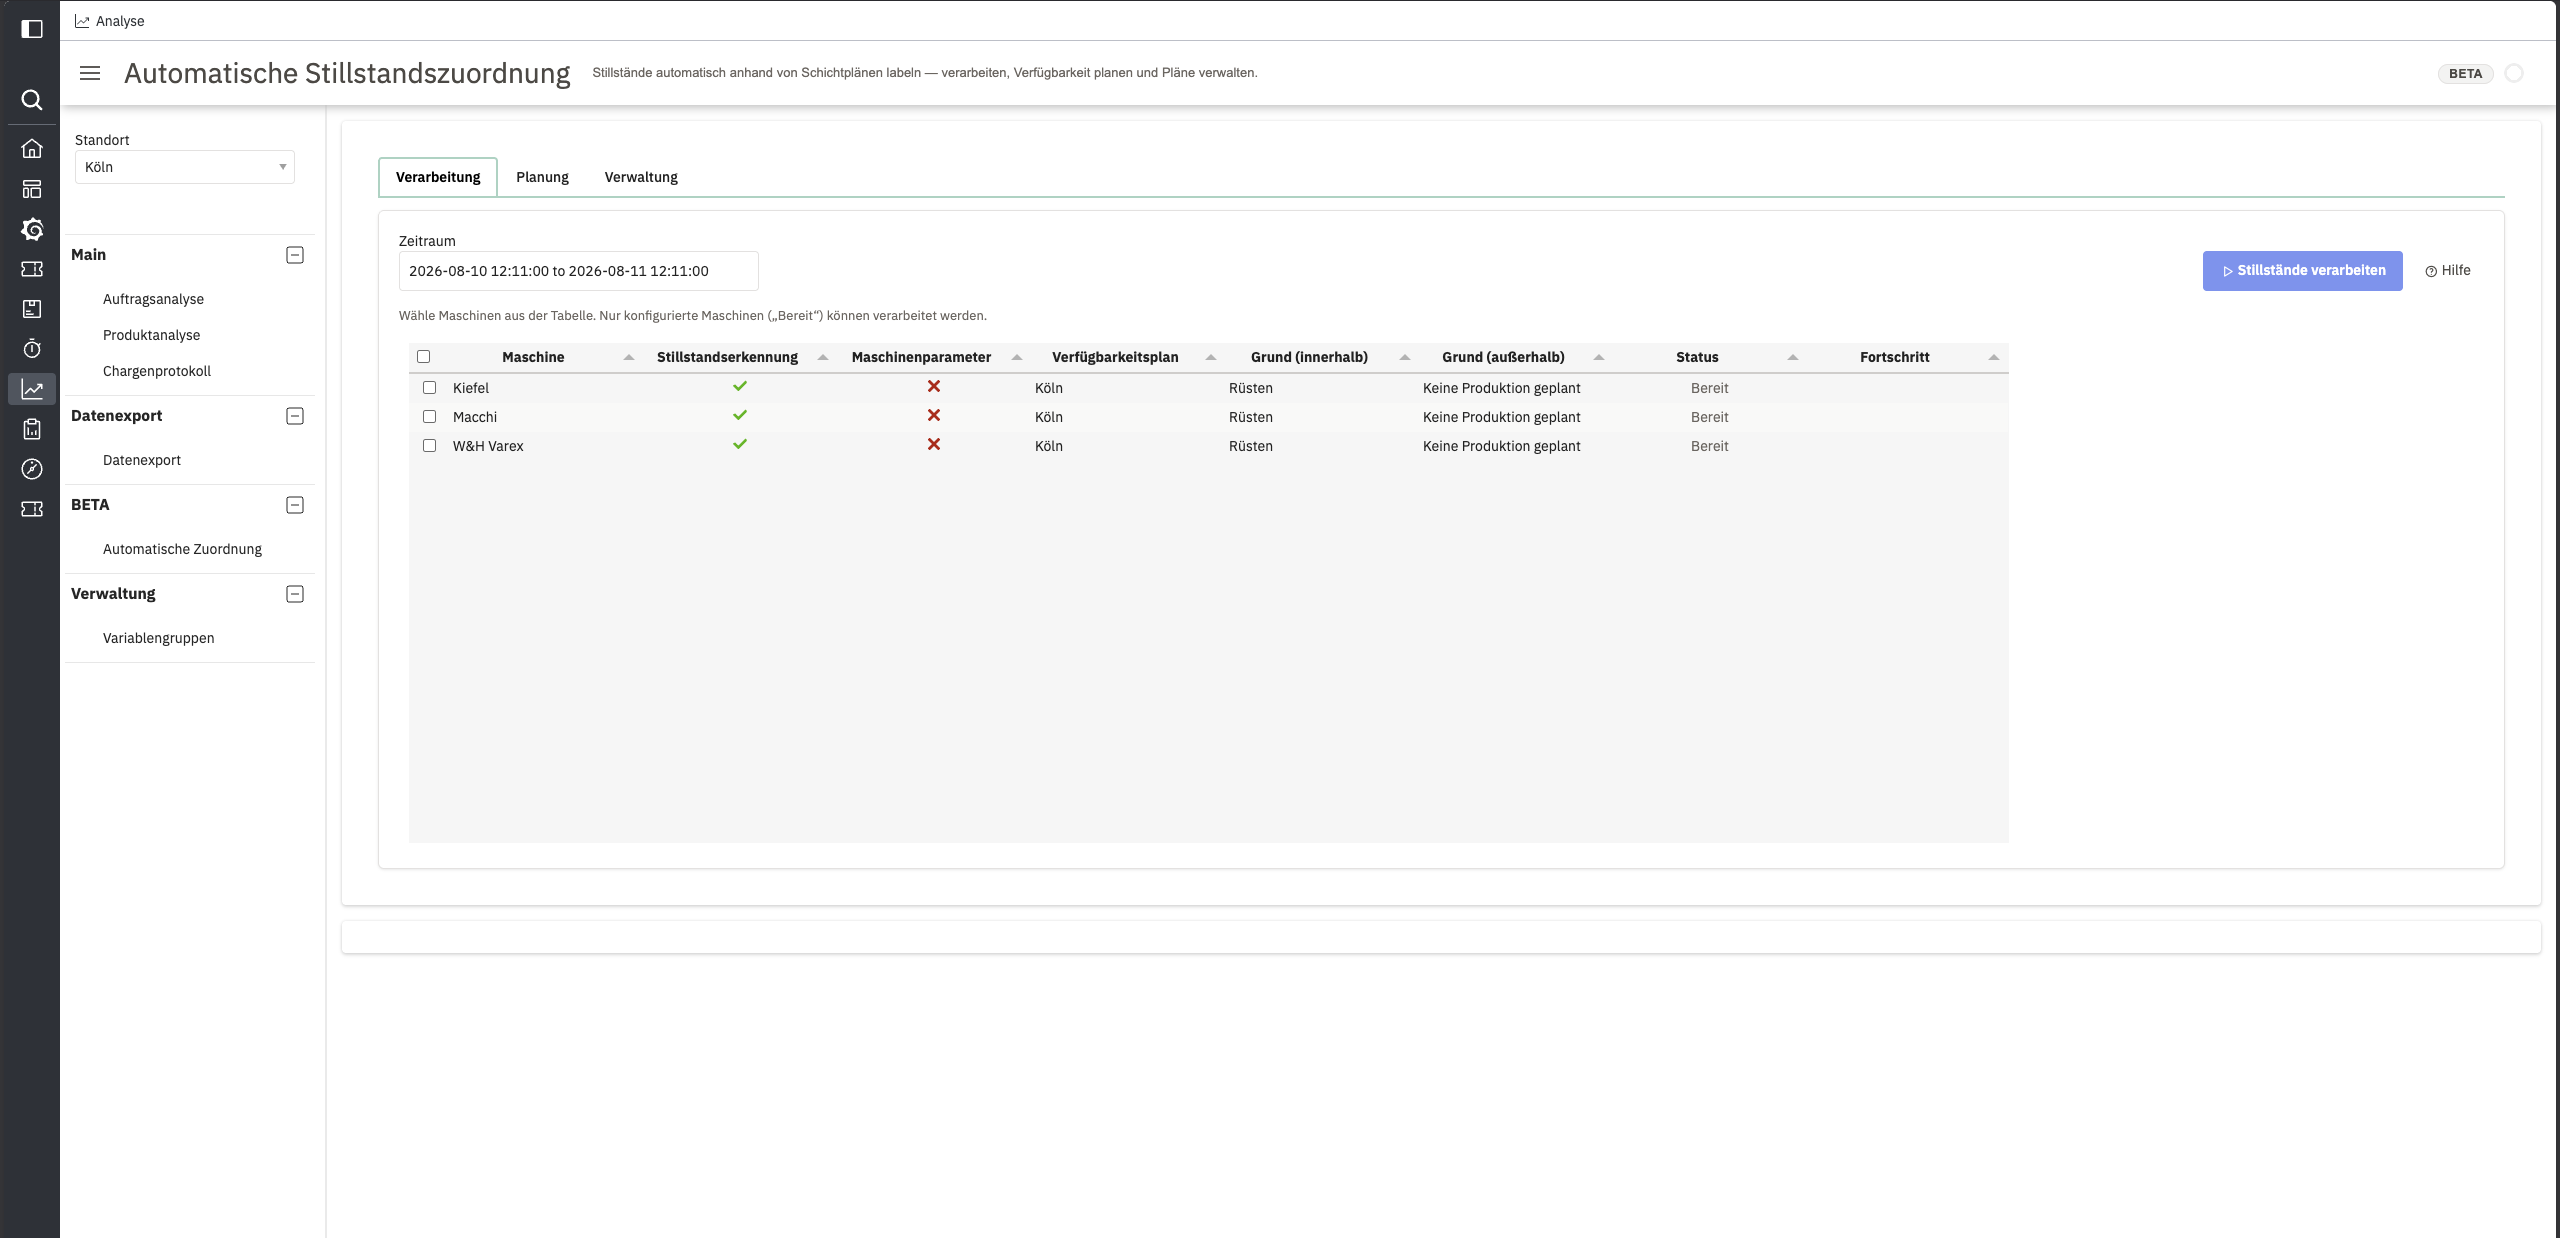
Task: Open Auftragsanalyse in the sidebar
Action: [x=153, y=299]
